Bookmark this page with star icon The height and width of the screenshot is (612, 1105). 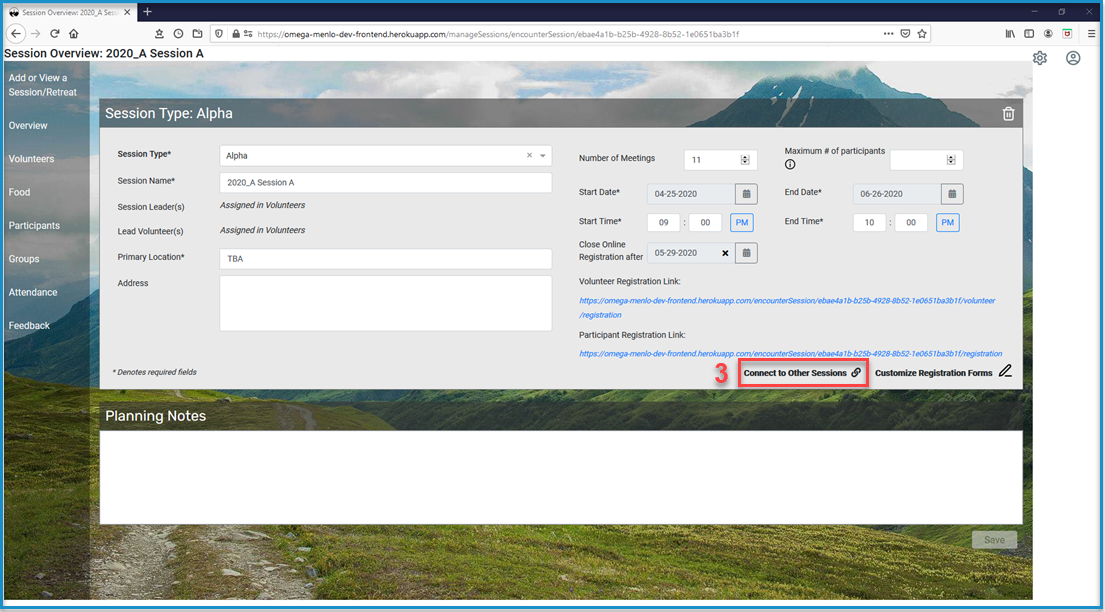point(922,33)
